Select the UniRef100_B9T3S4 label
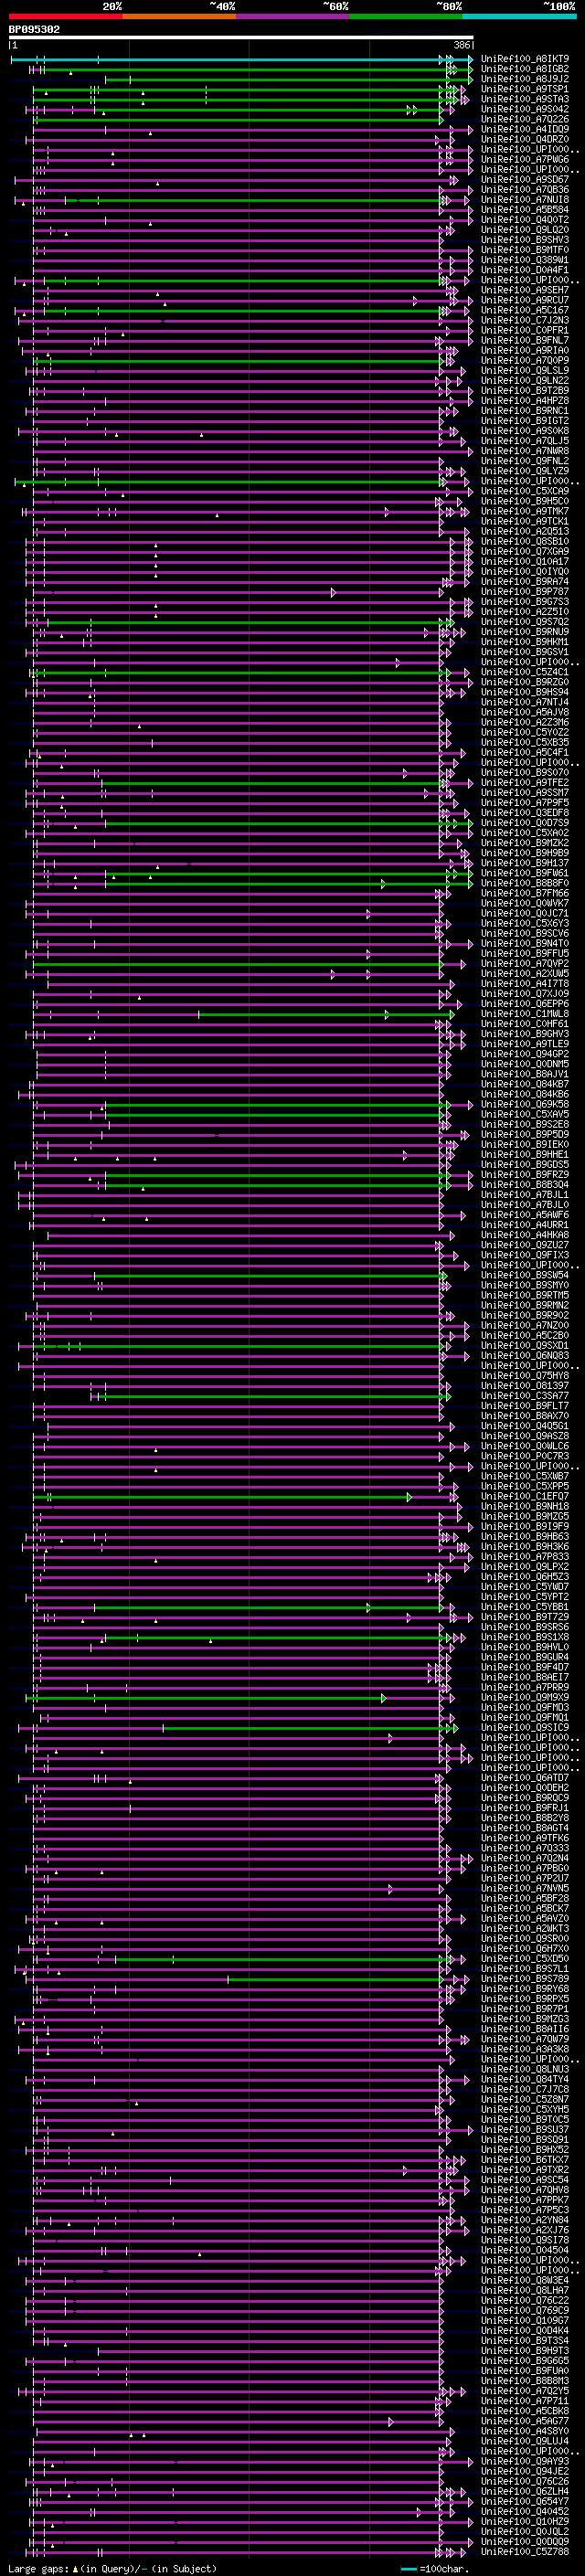585x2576 pixels. (525, 2340)
